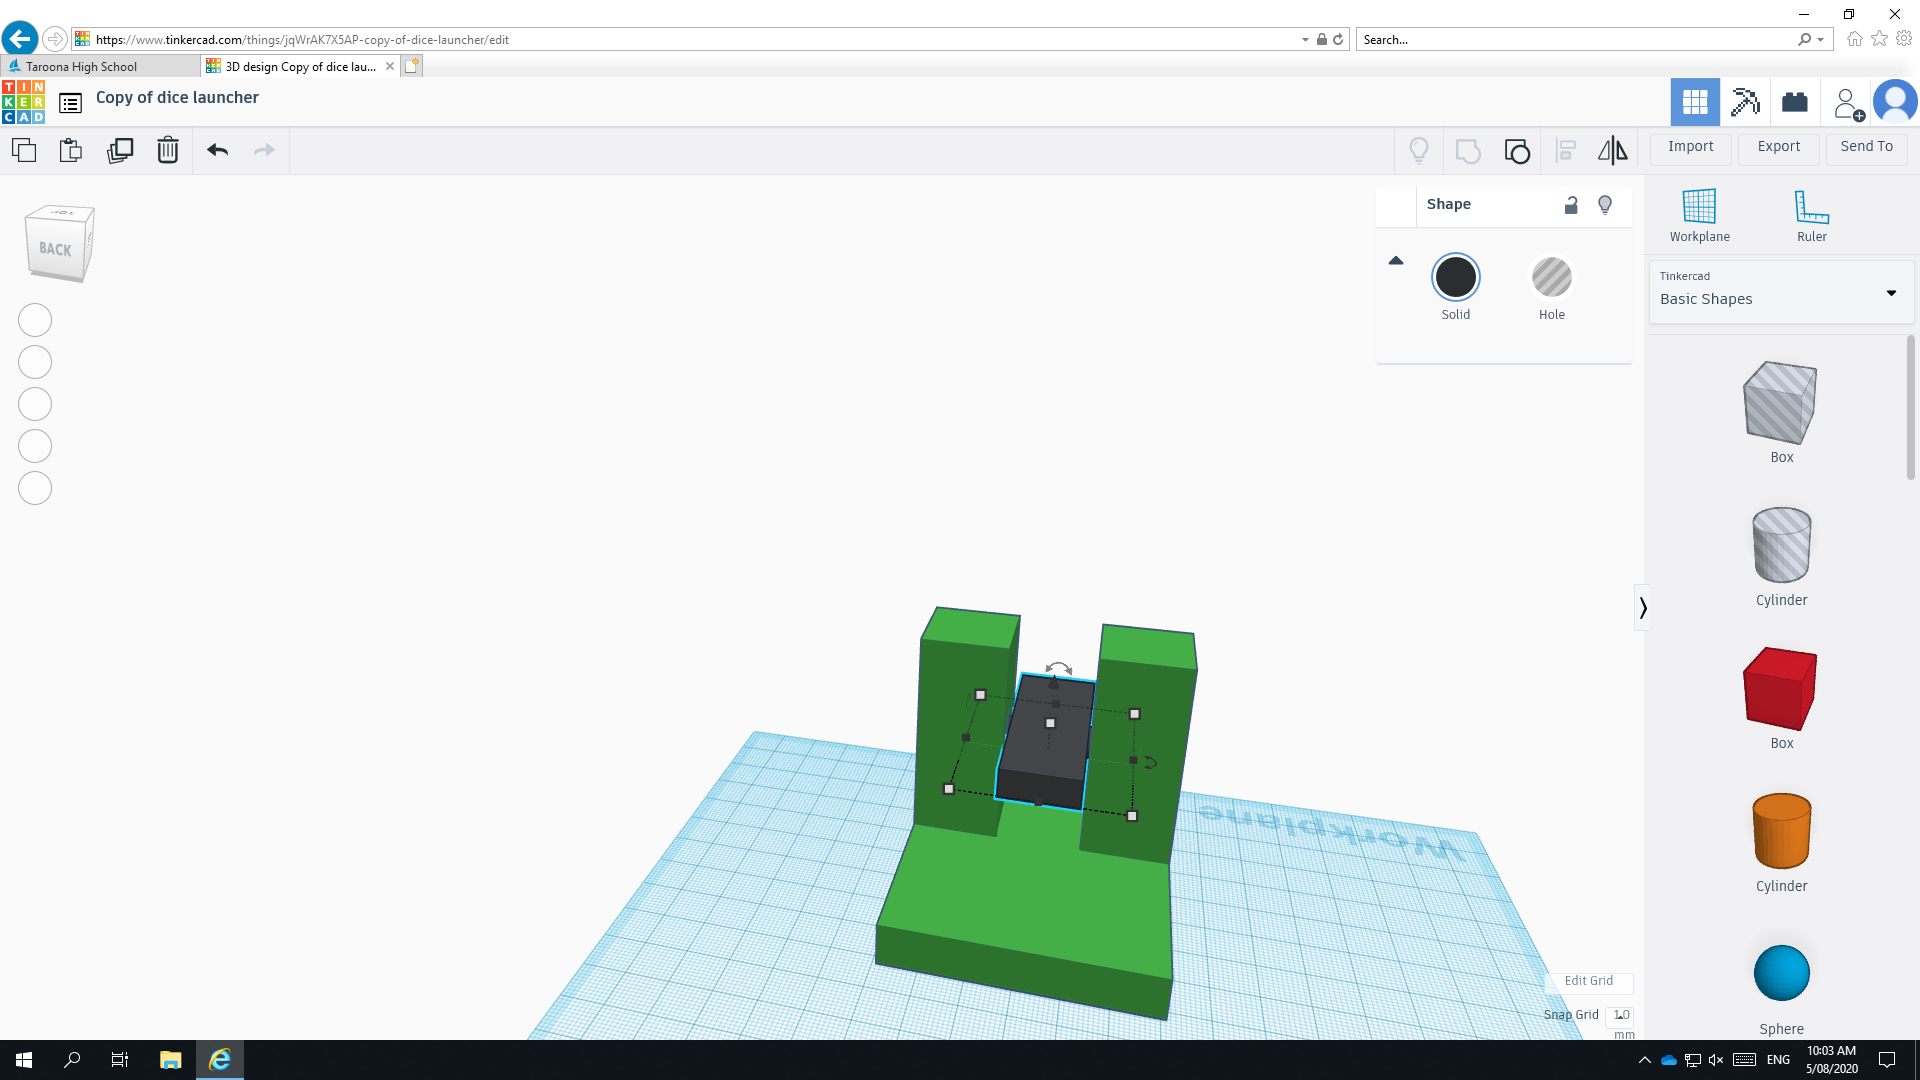Viewport: 1920px width, 1080px height.
Task: Toggle the lock on the selected shape
Action: [x=1571, y=205]
